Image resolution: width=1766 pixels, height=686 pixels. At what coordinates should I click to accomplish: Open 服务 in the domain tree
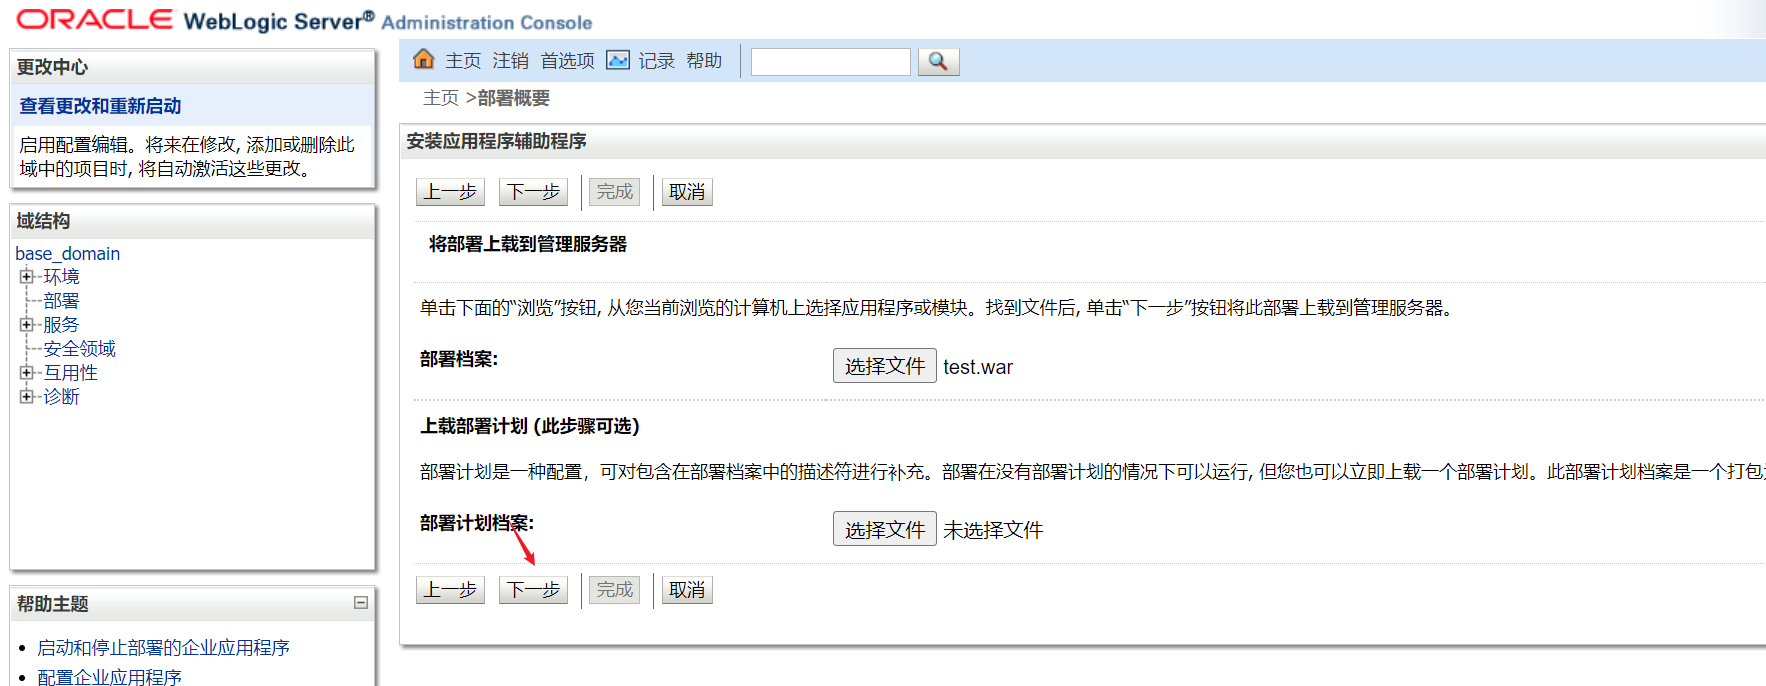pos(61,325)
